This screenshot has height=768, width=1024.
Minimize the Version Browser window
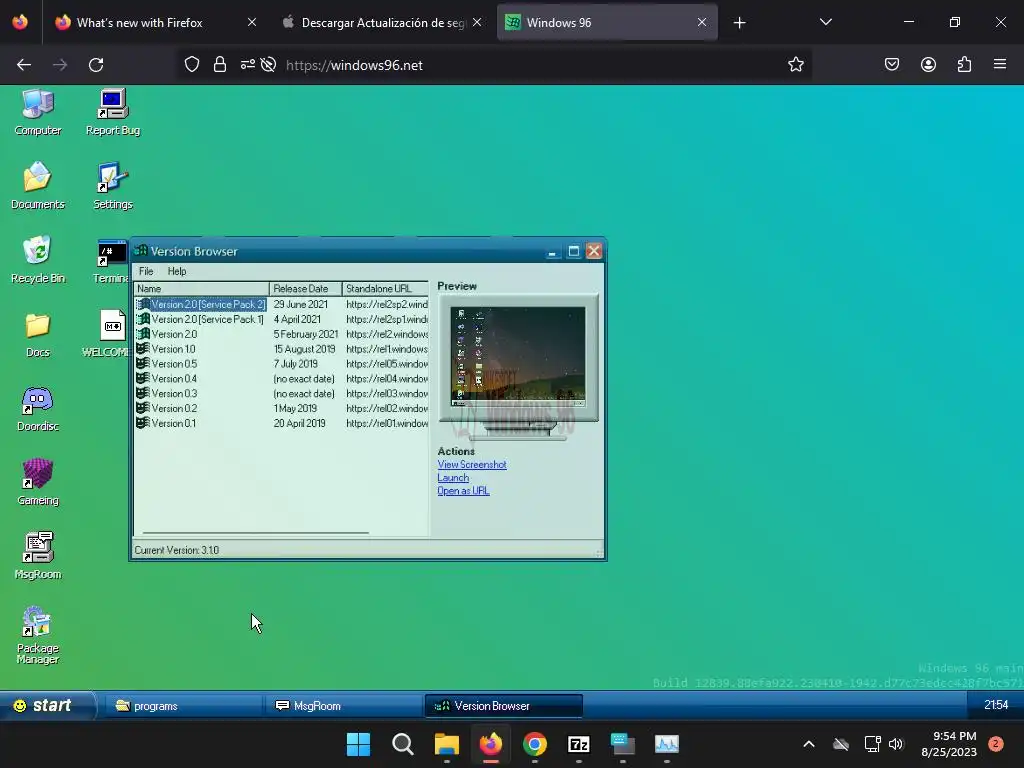(553, 251)
